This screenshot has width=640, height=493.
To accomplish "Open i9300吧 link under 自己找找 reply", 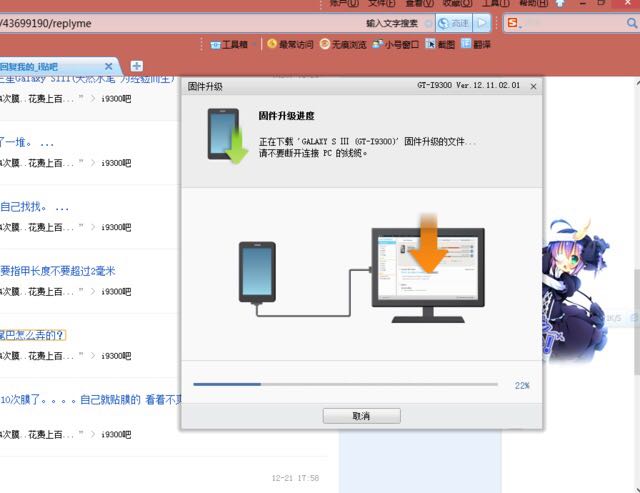I will [116, 227].
